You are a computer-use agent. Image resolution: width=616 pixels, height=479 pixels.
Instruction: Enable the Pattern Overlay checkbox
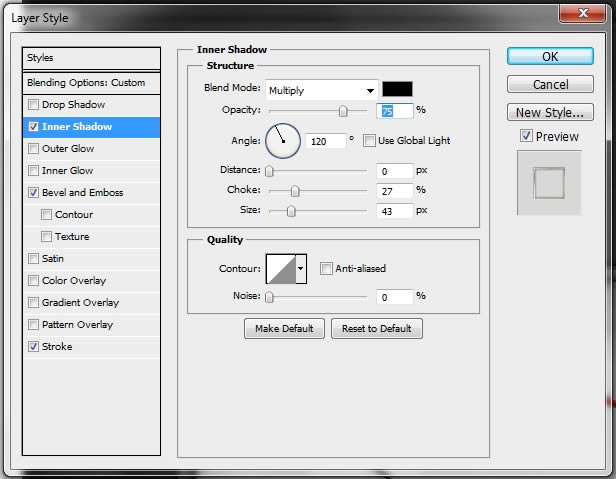tap(33, 325)
